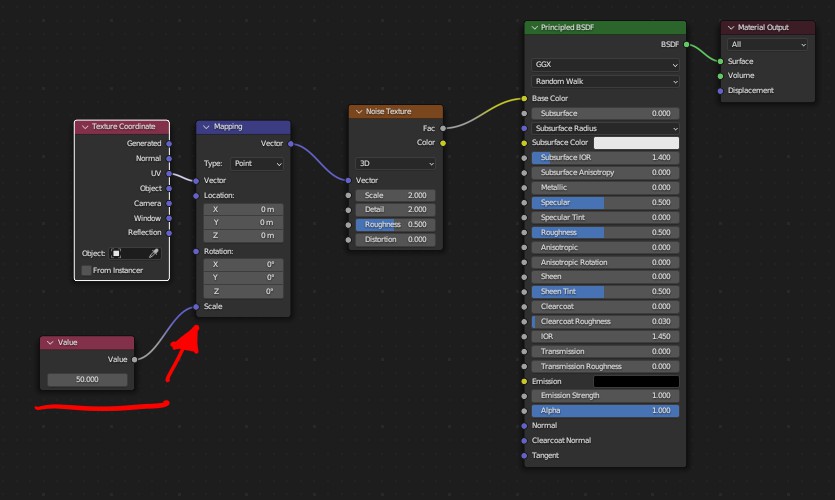835x500 pixels.
Task: Click the Noise Texture Roughness slider
Action: tap(395, 225)
